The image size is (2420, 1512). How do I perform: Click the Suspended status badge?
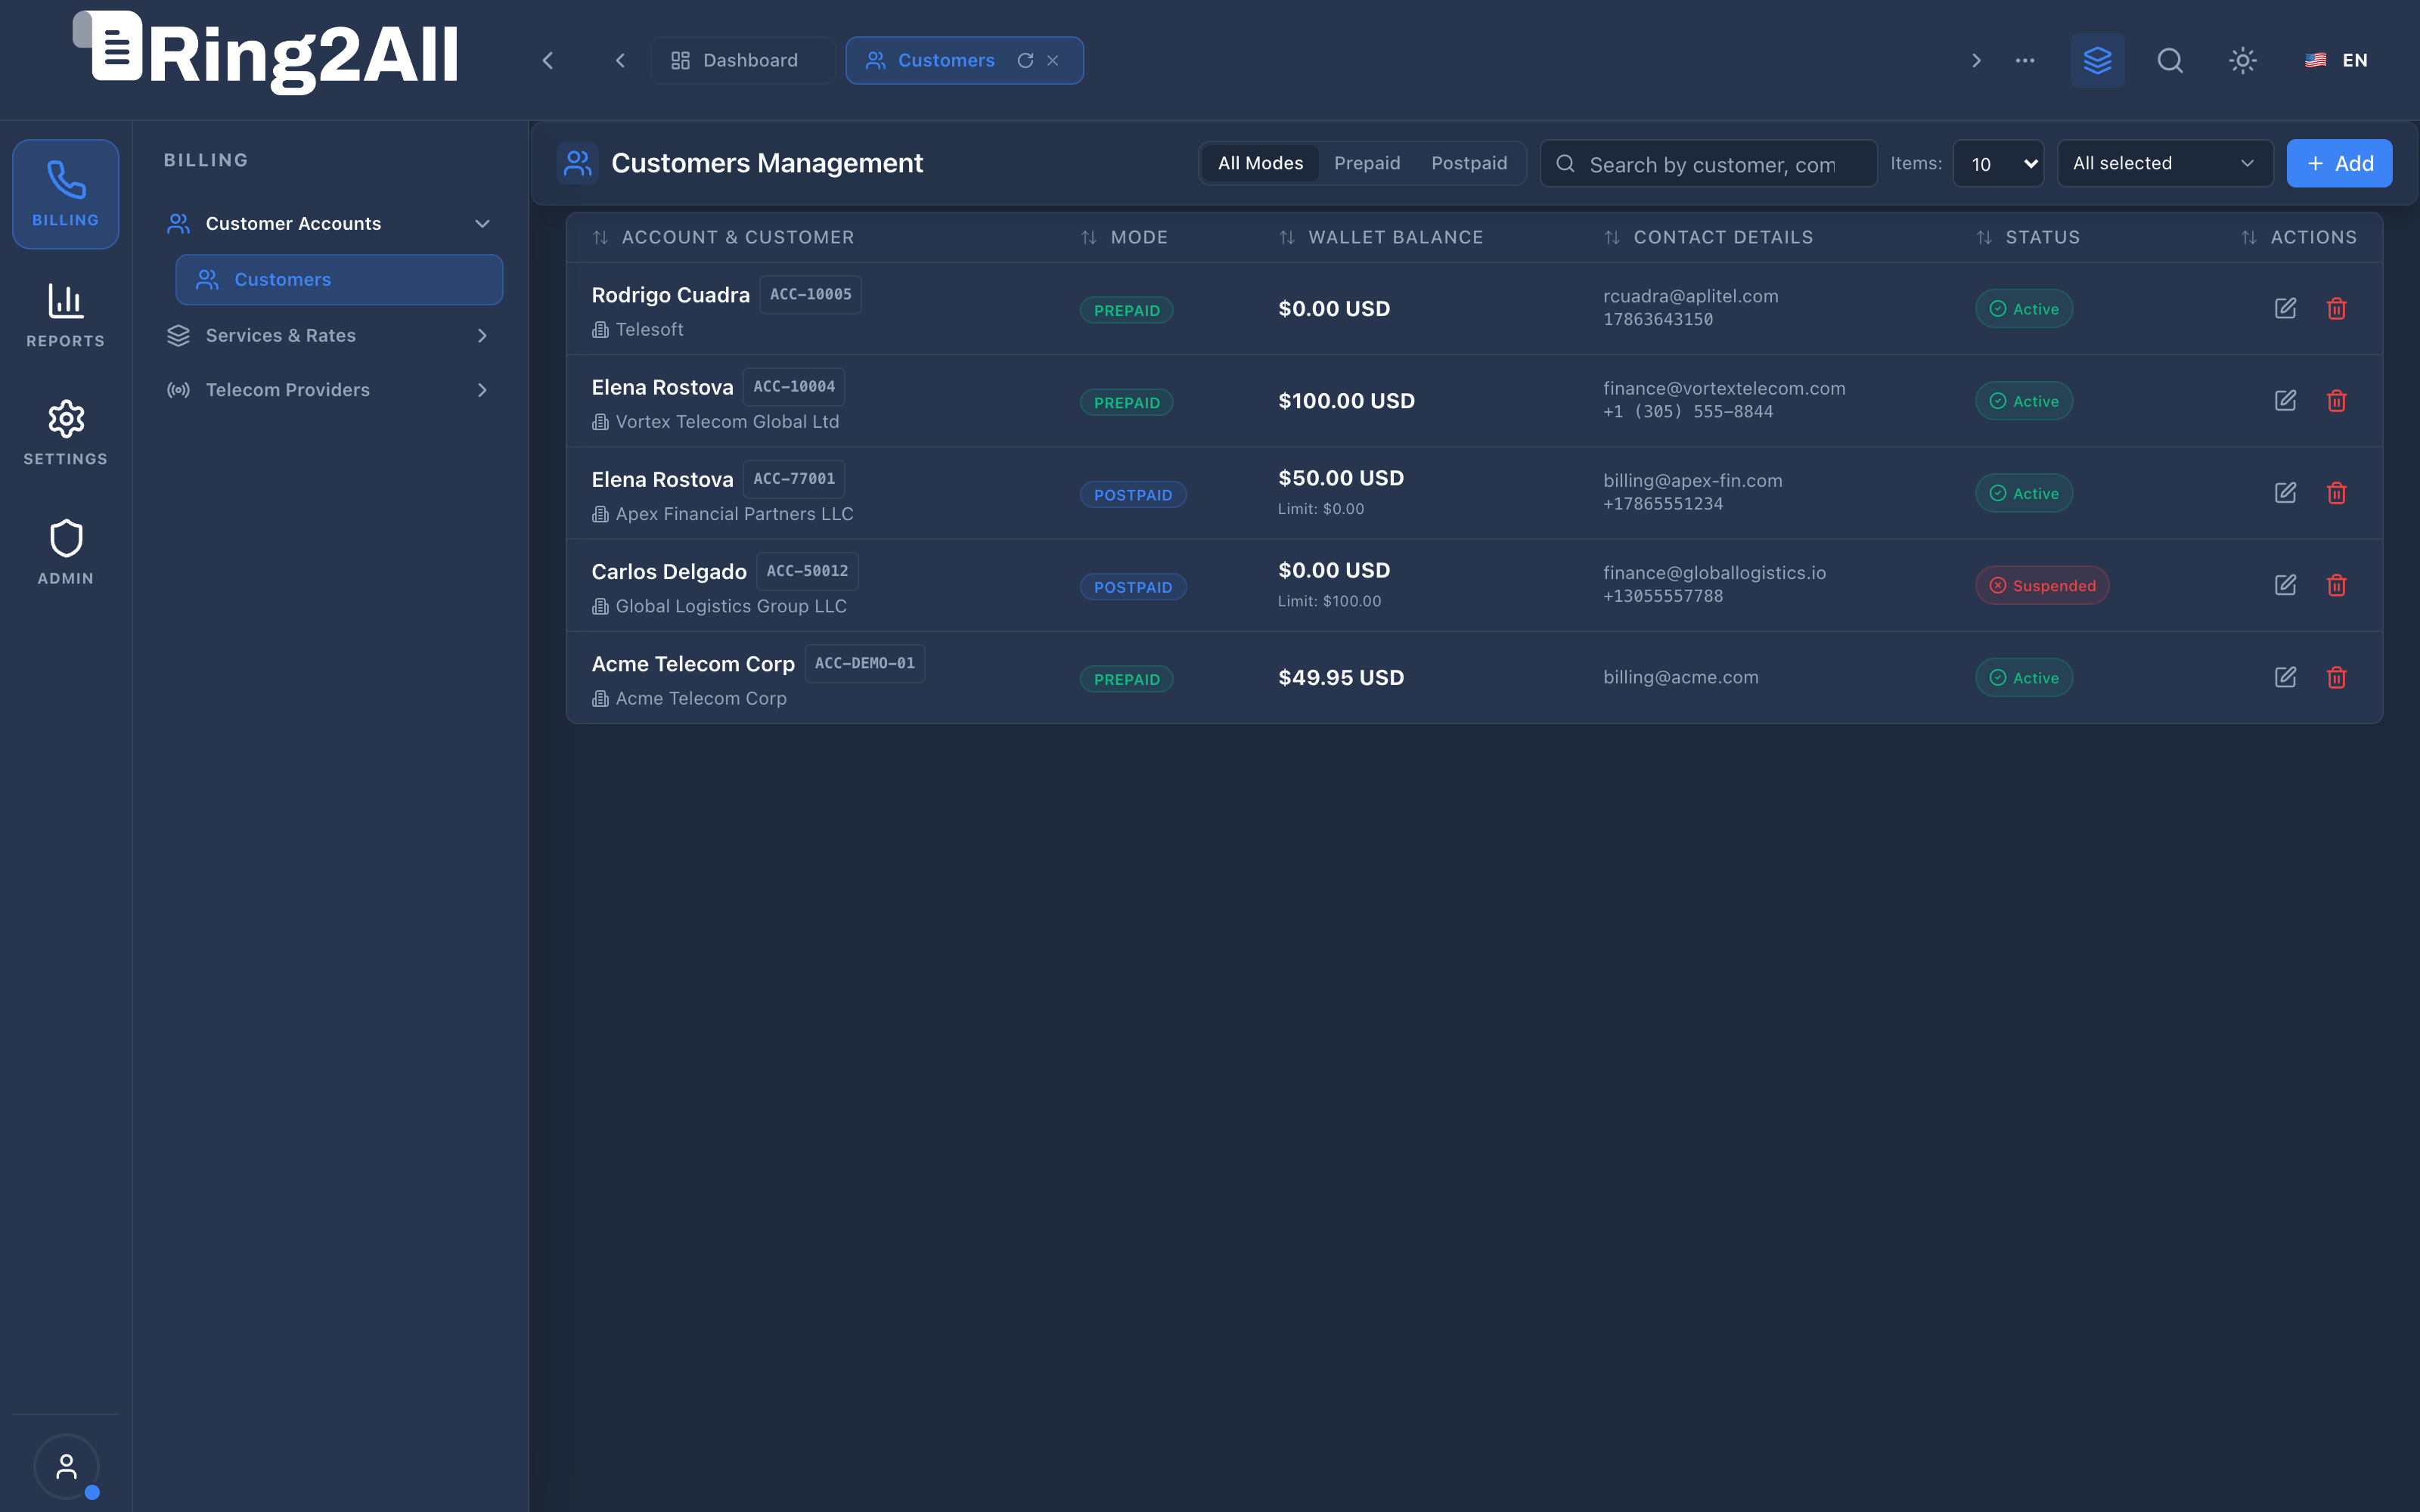pos(2042,585)
